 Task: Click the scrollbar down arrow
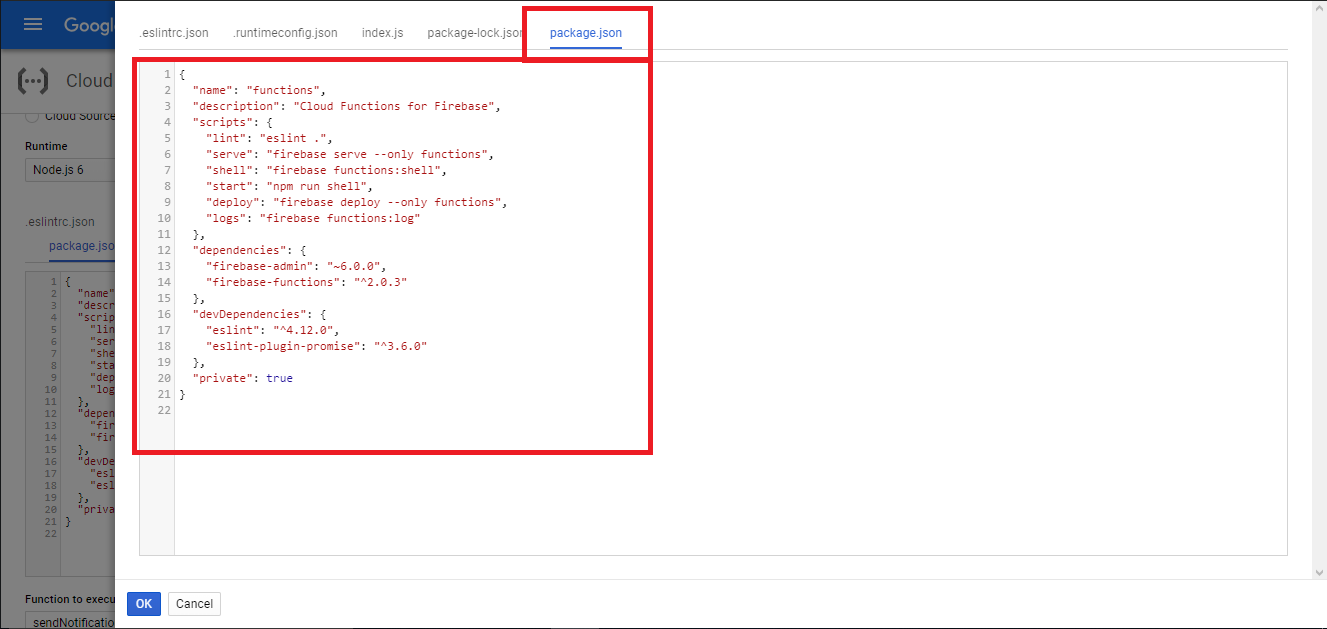pos(1319,572)
